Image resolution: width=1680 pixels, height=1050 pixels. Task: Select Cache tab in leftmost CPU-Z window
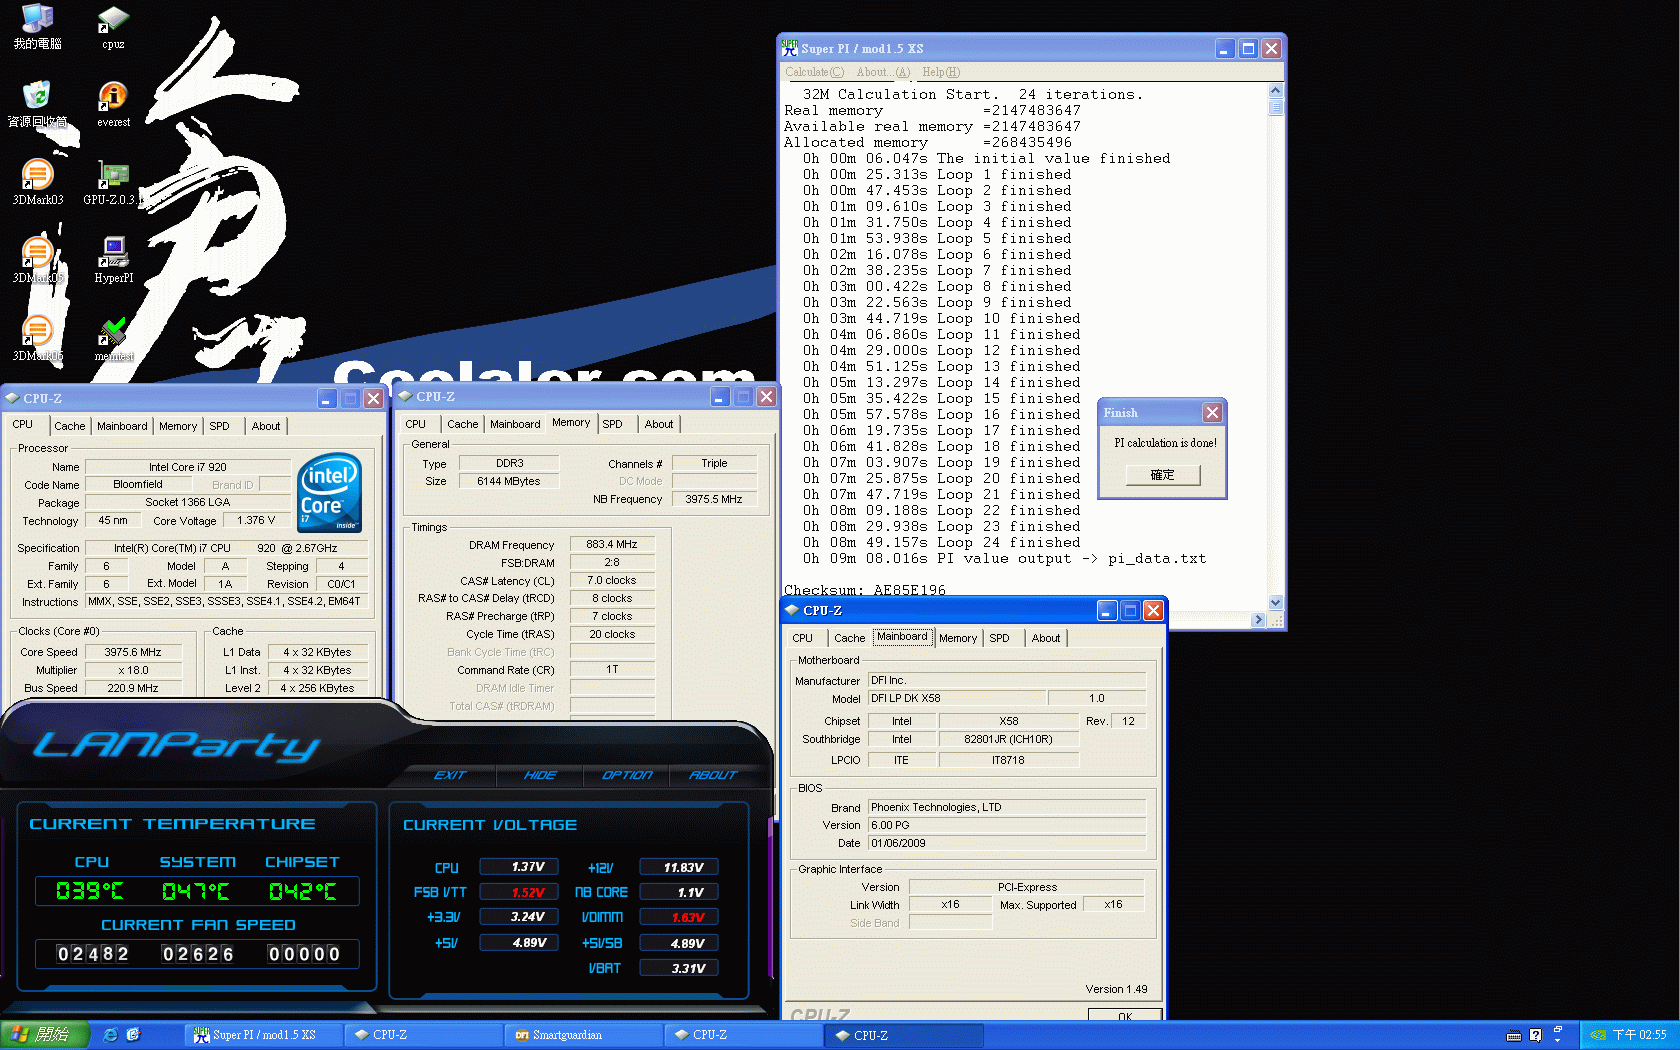tap(70, 426)
